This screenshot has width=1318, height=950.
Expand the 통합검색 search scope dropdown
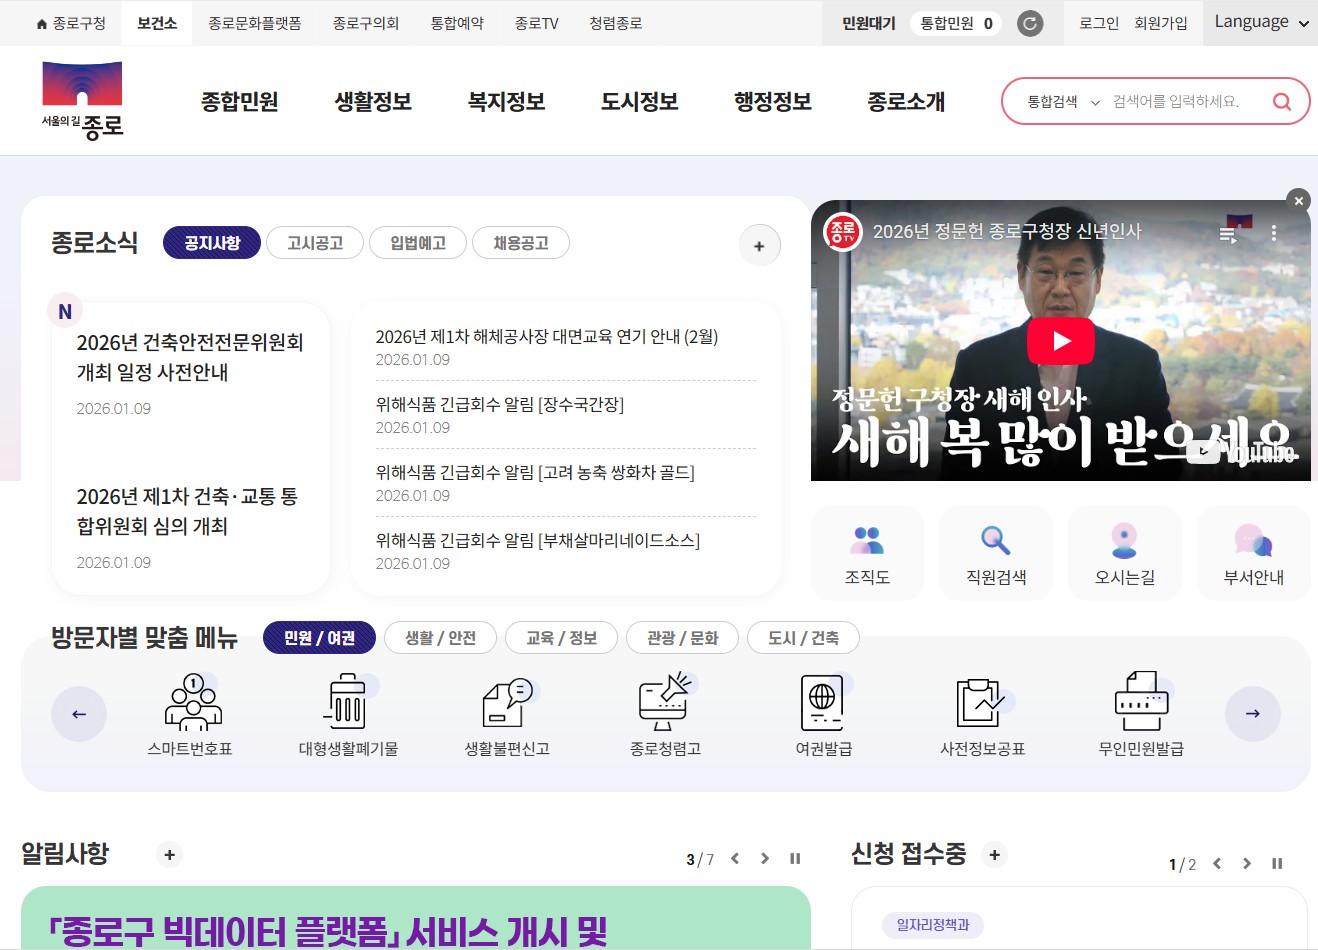1063,101
